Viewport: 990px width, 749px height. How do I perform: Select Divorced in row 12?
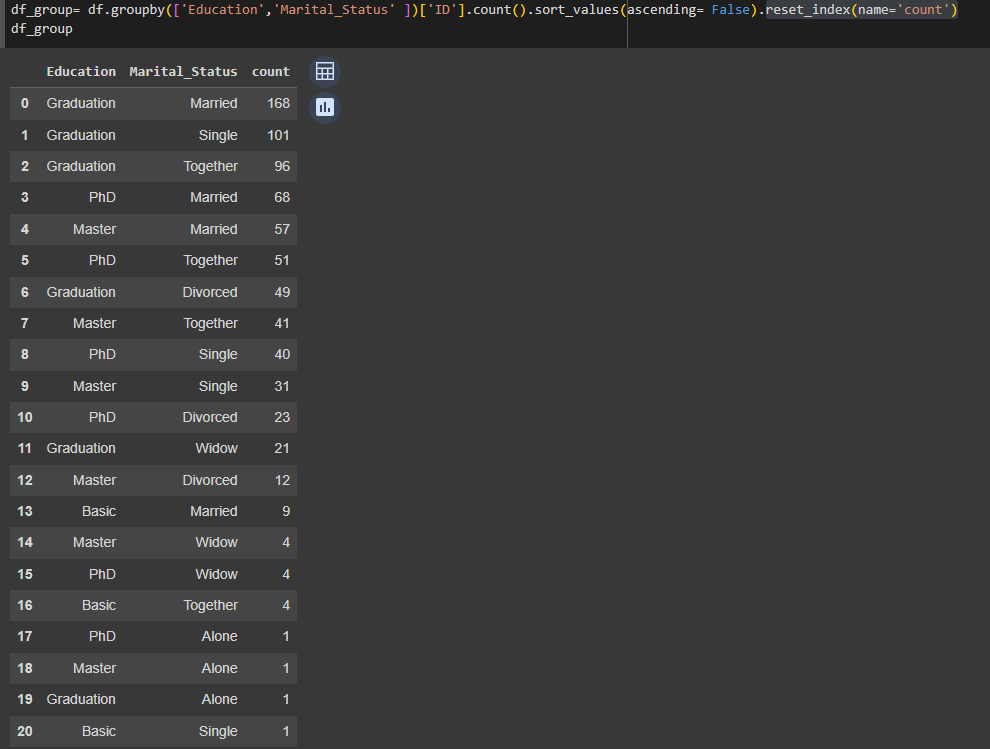[210, 480]
